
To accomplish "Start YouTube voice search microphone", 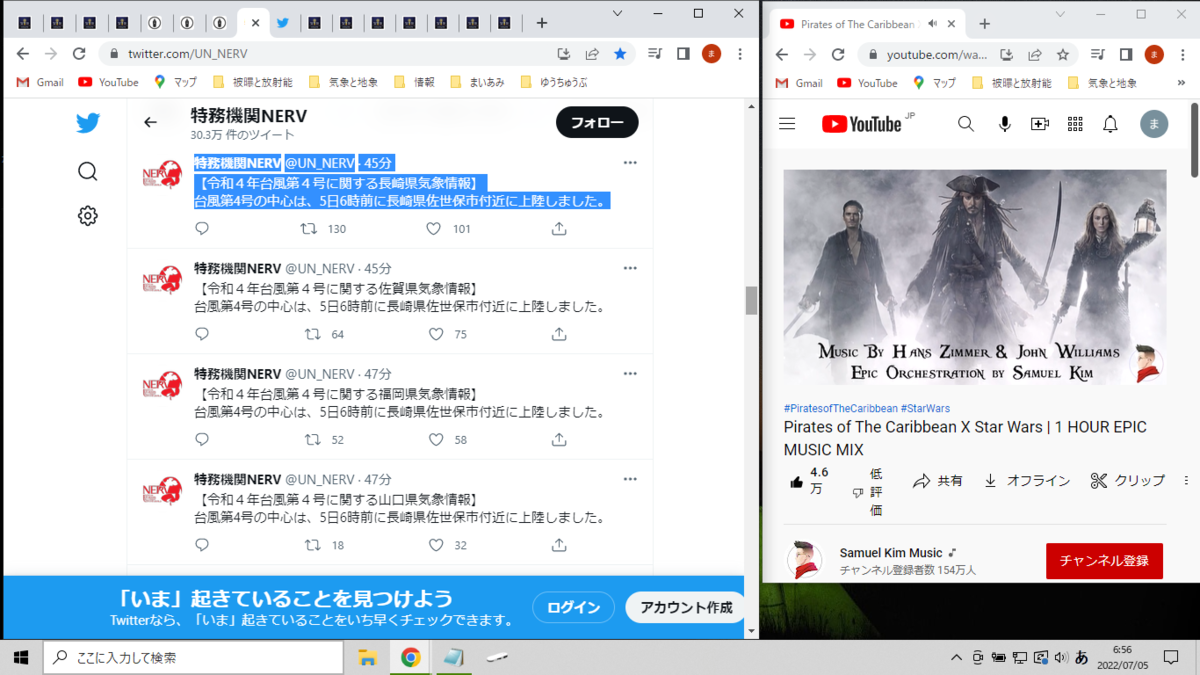I will [x=1005, y=124].
